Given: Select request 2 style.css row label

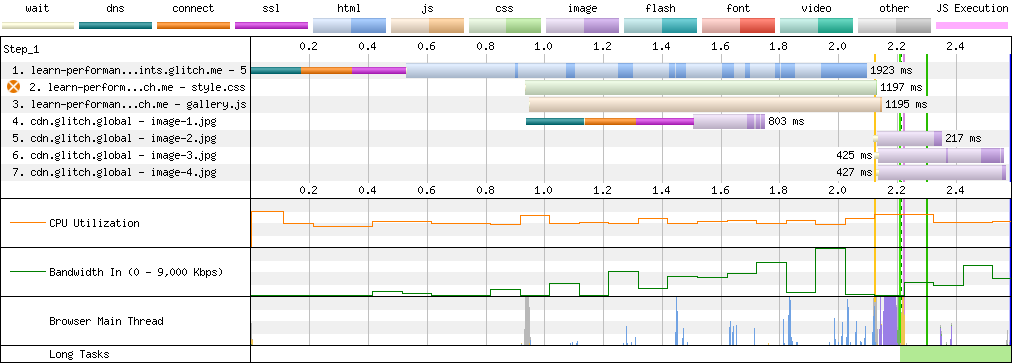Looking at the screenshot, I should click(137, 87).
